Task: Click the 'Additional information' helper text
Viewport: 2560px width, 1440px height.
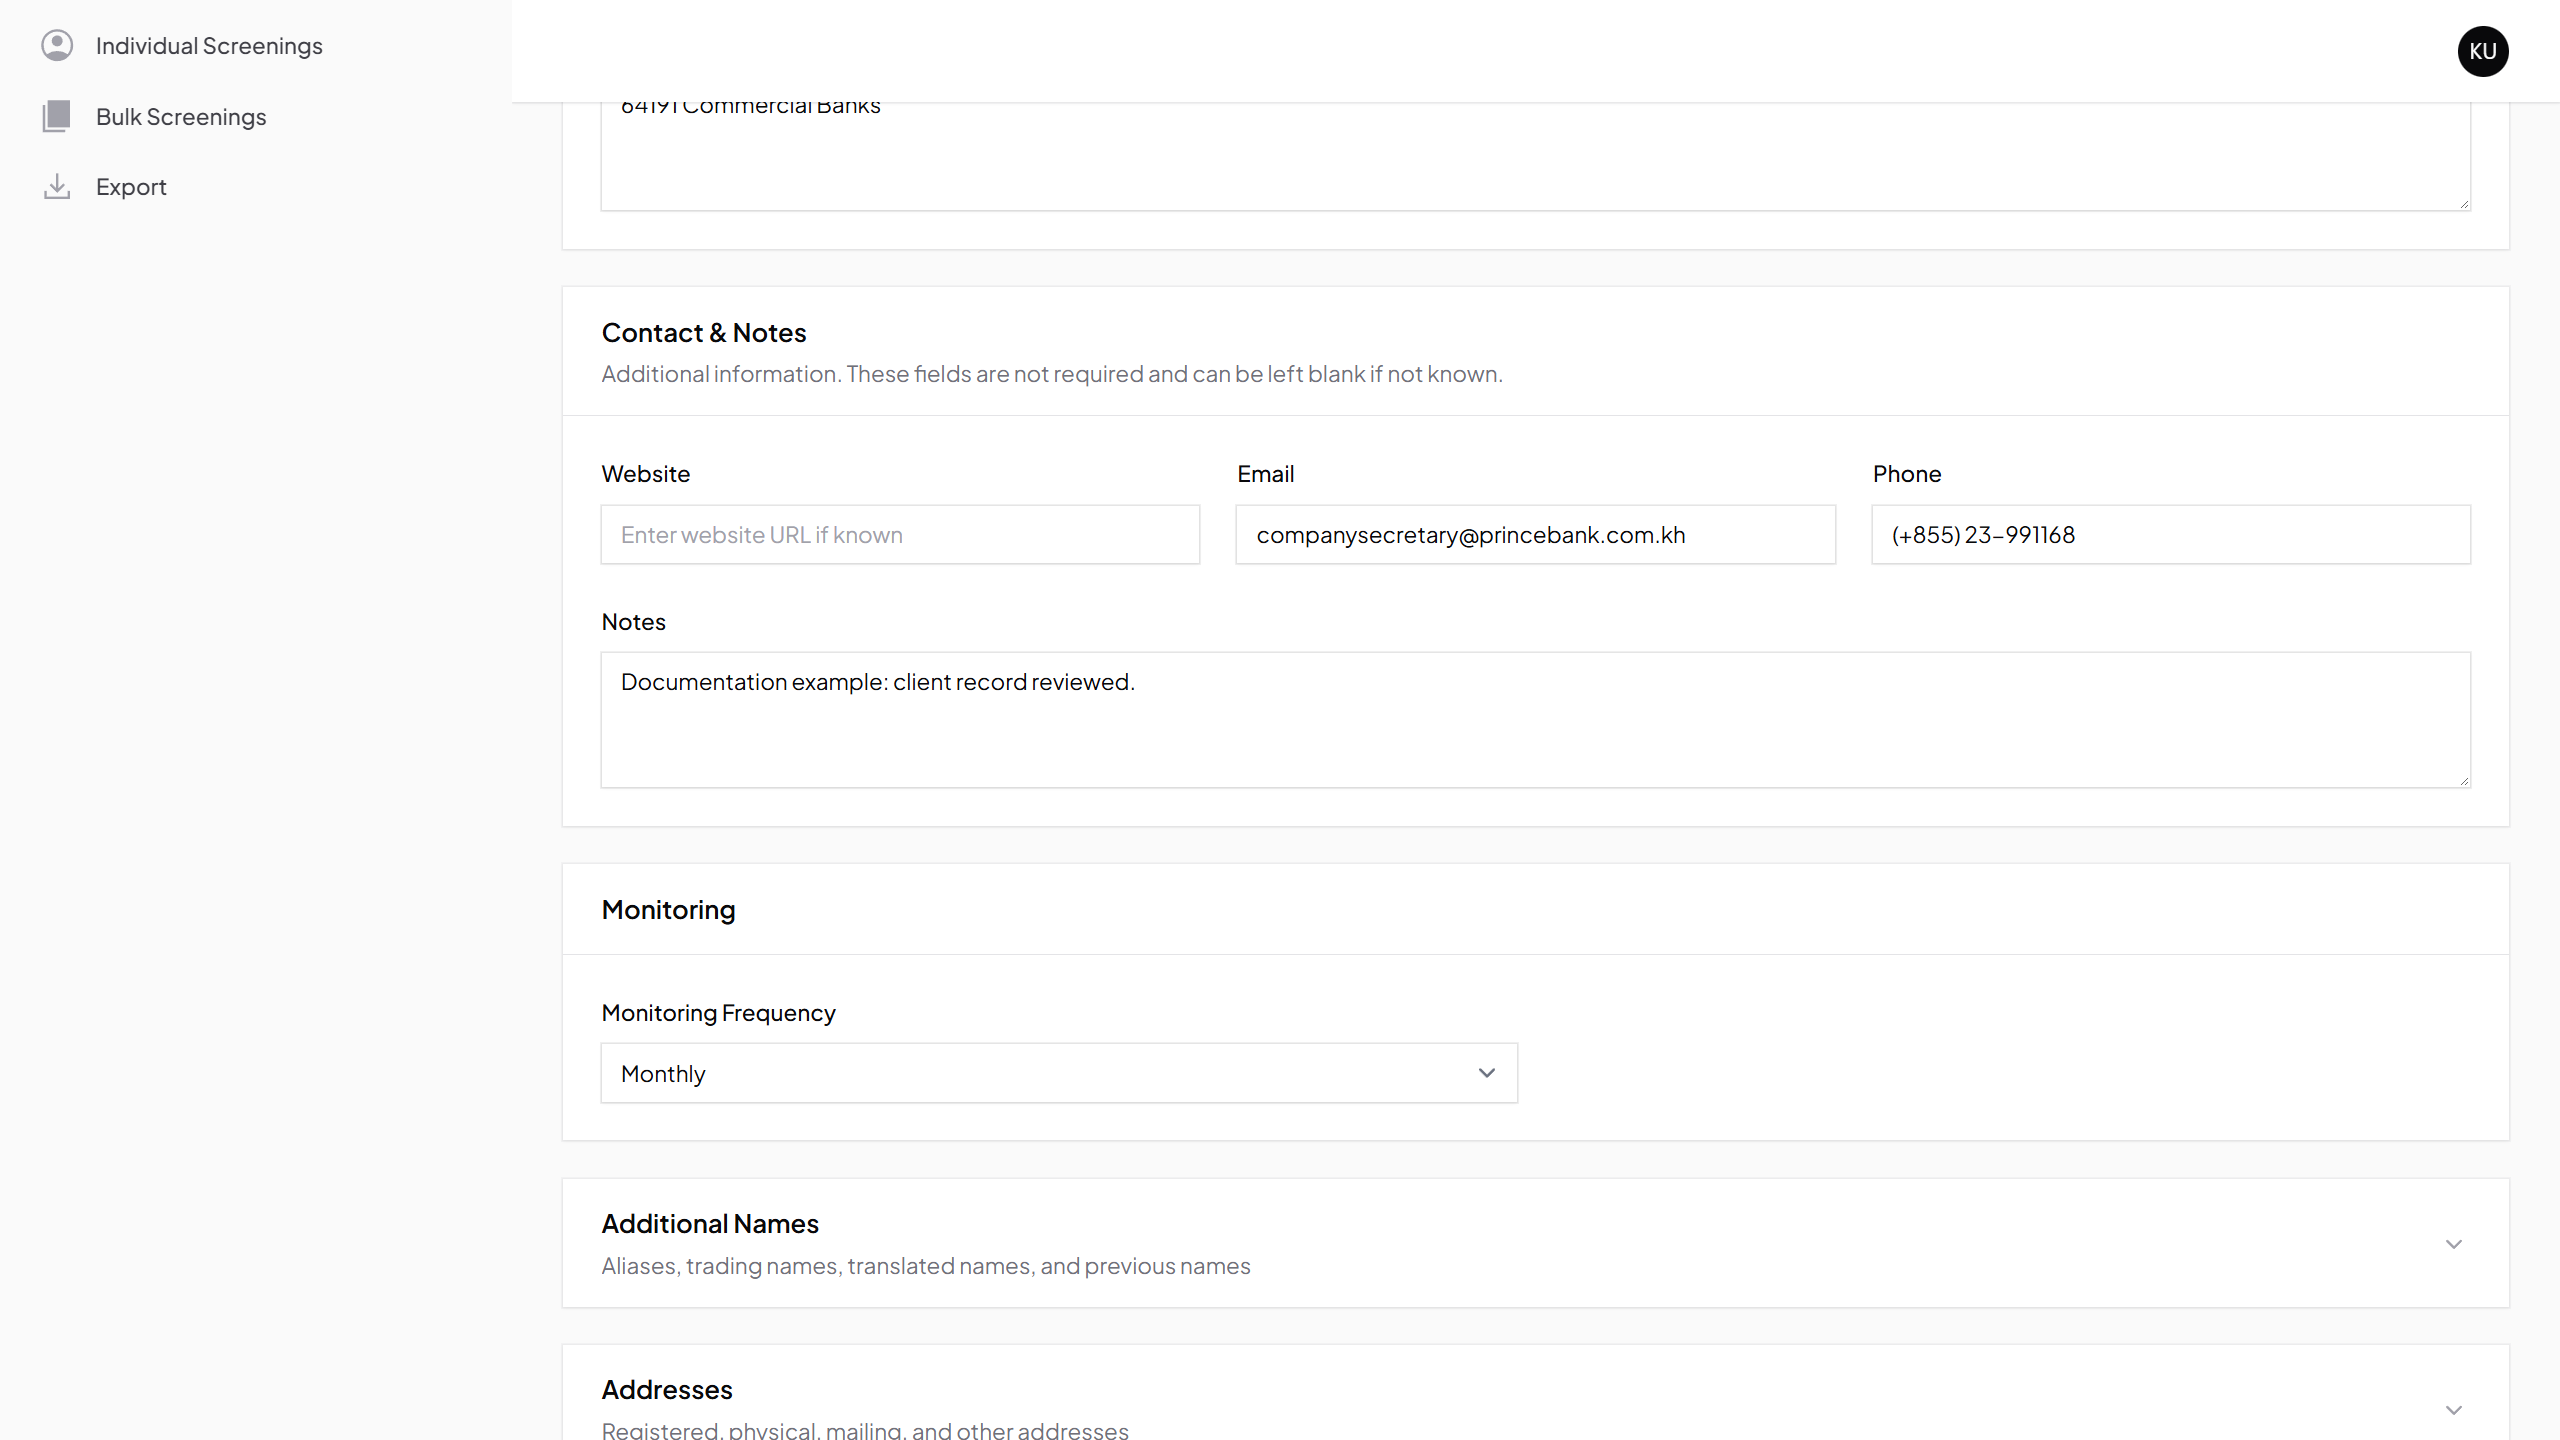Action: [1052, 374]
